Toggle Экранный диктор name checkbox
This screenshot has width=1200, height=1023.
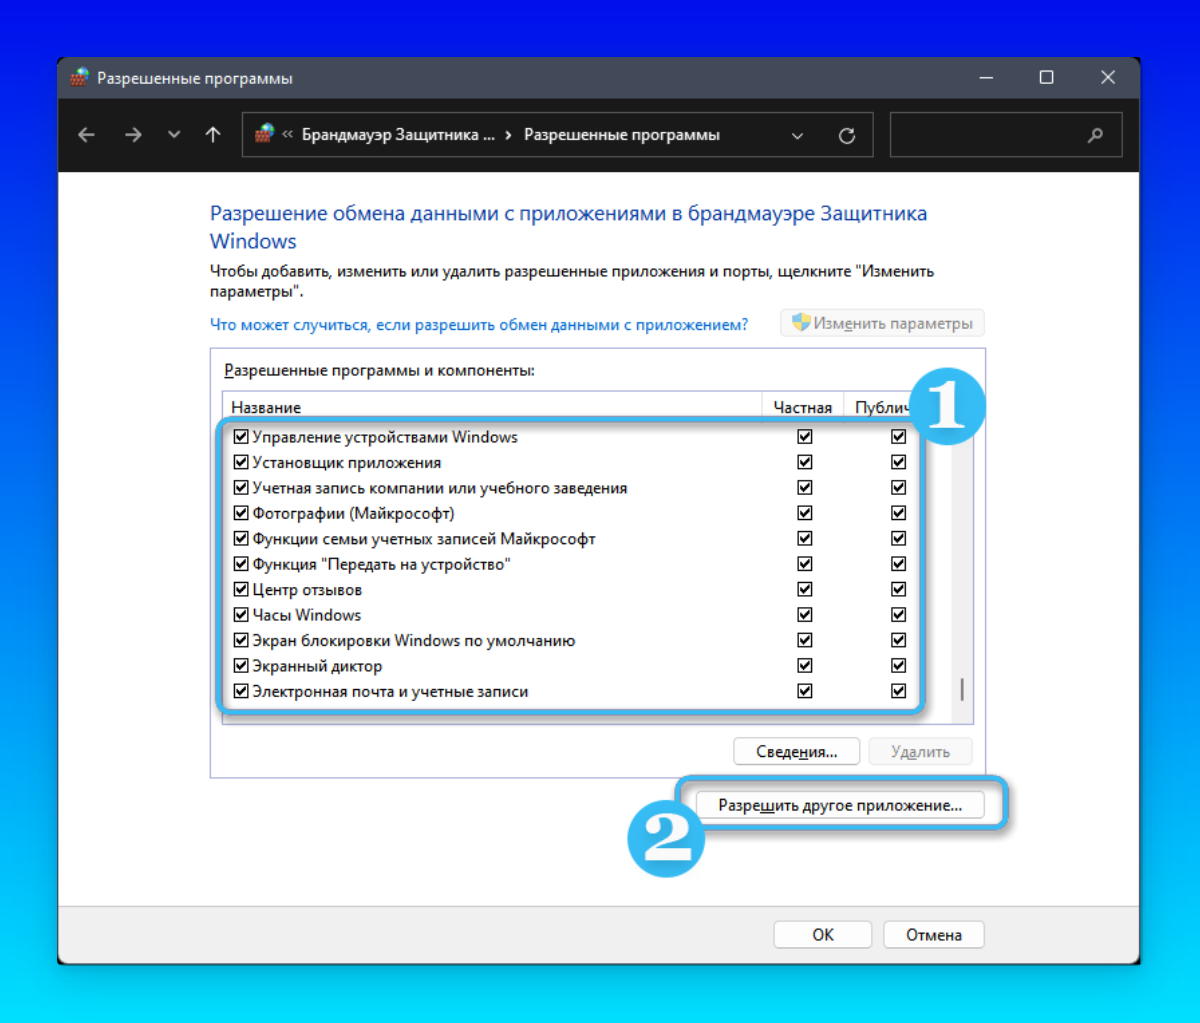[x=240, y=666]
